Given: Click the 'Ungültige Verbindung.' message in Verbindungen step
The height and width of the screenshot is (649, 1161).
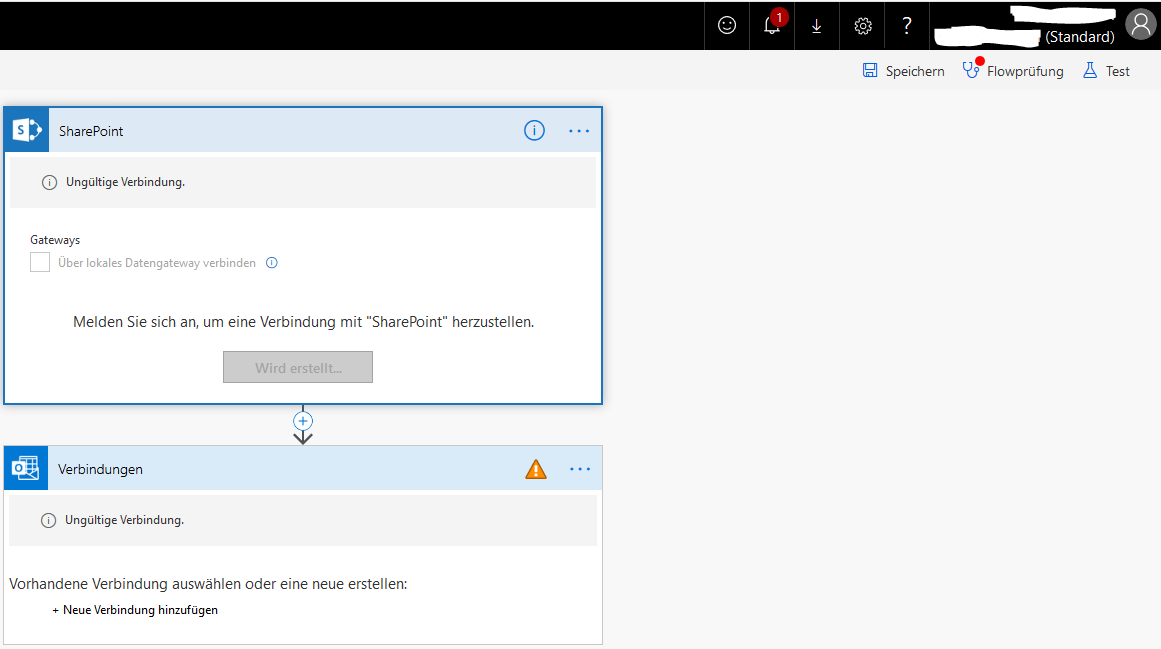Looking at the screenshot, I should [124, 520].
